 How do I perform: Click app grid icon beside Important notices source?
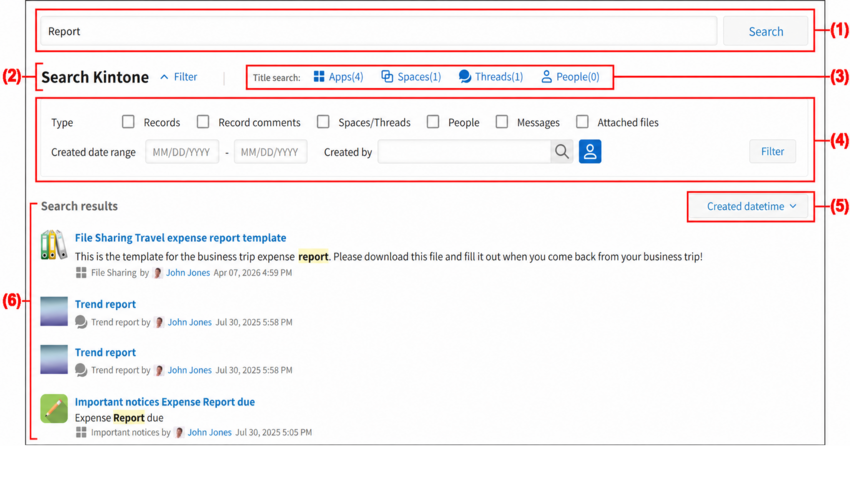pos(81,432)
